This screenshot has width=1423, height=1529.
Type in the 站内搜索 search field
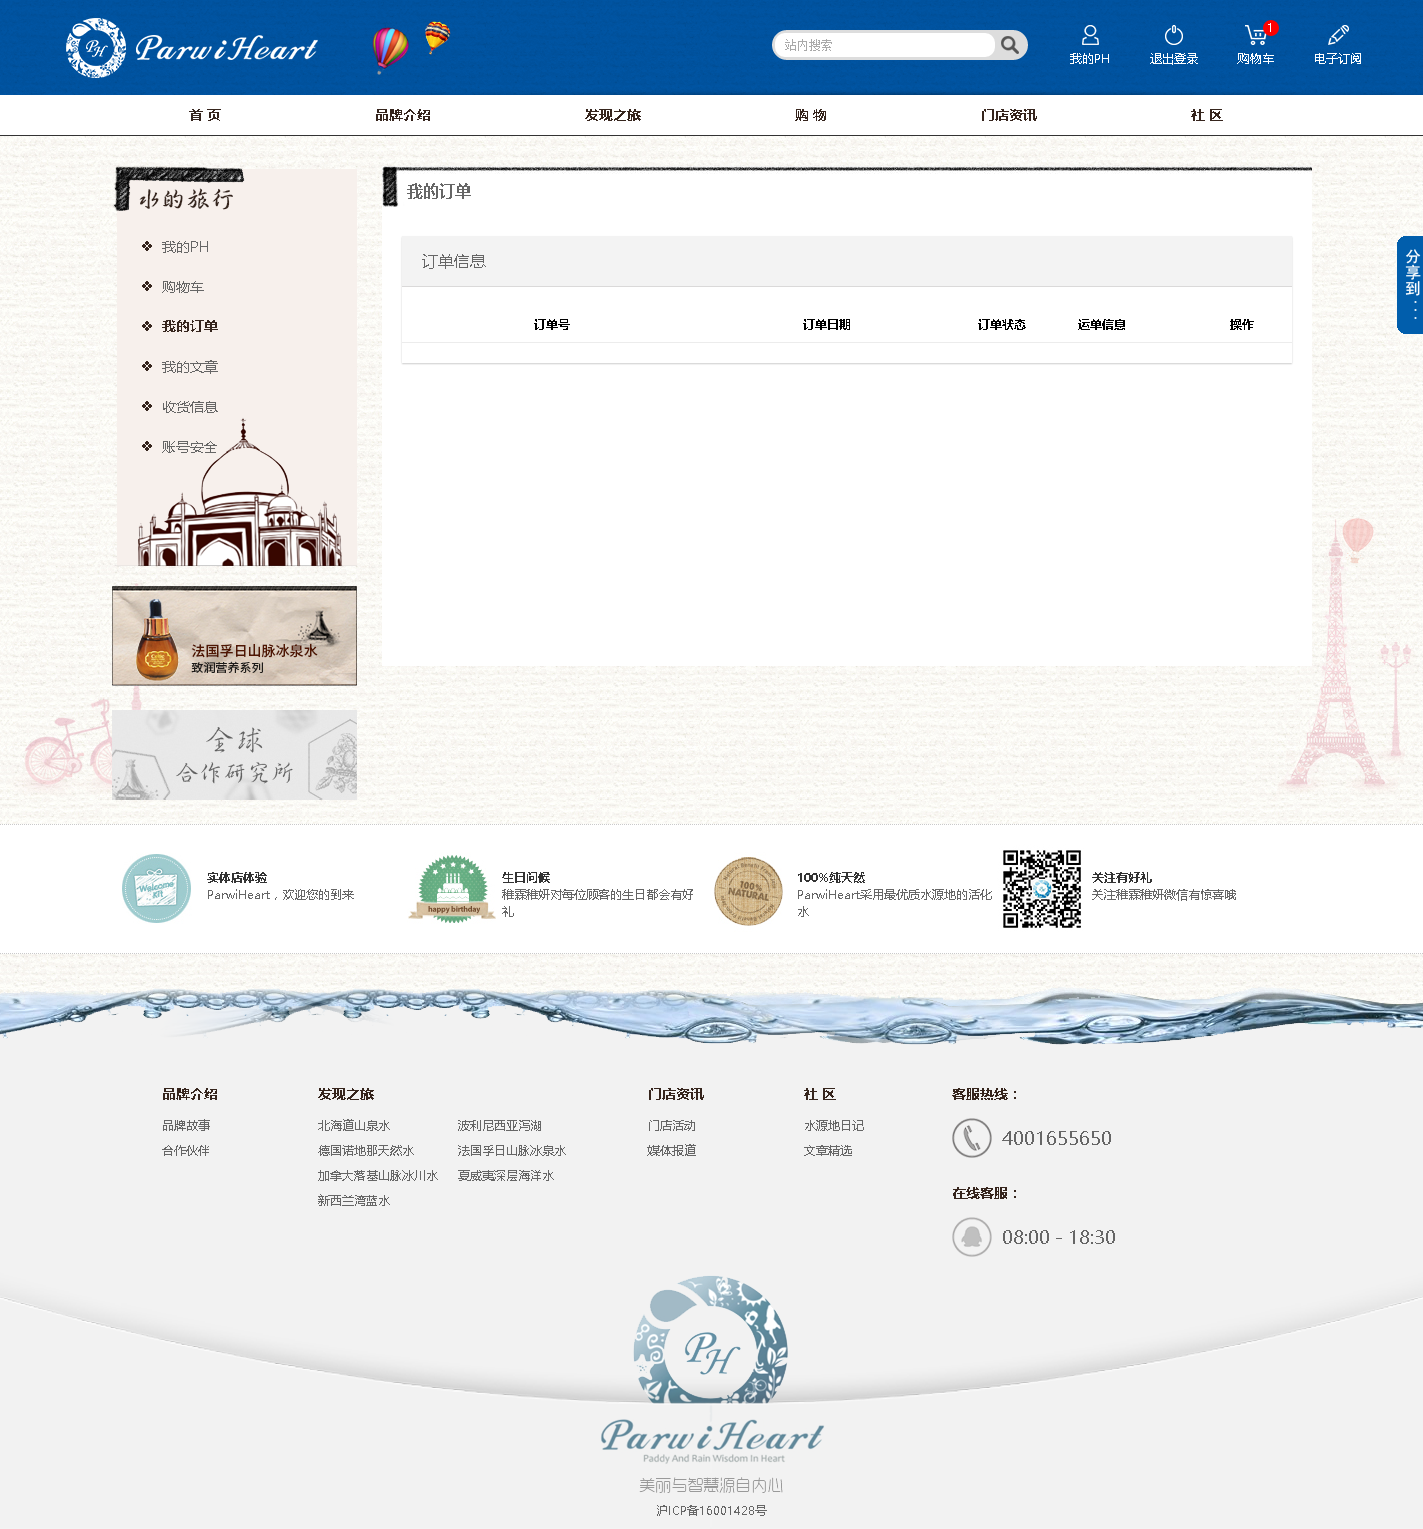coord(885,45)
